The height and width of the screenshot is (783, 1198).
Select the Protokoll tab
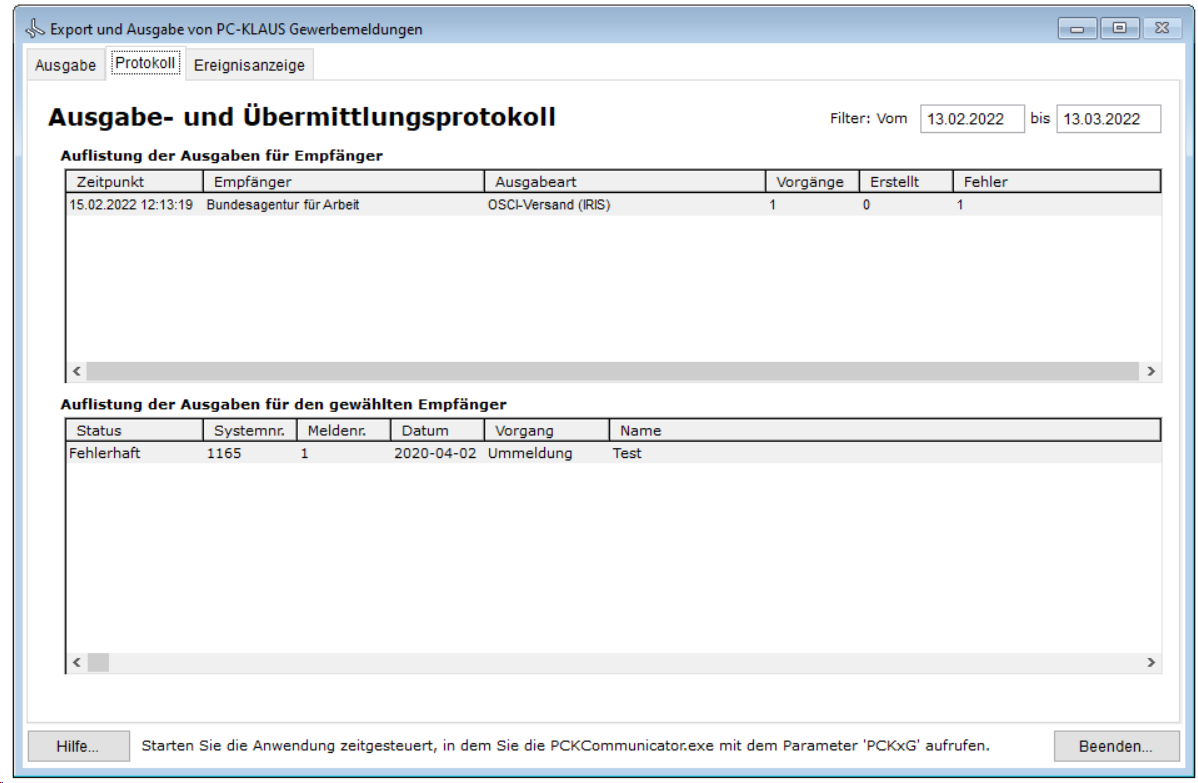tap(145, 64)
